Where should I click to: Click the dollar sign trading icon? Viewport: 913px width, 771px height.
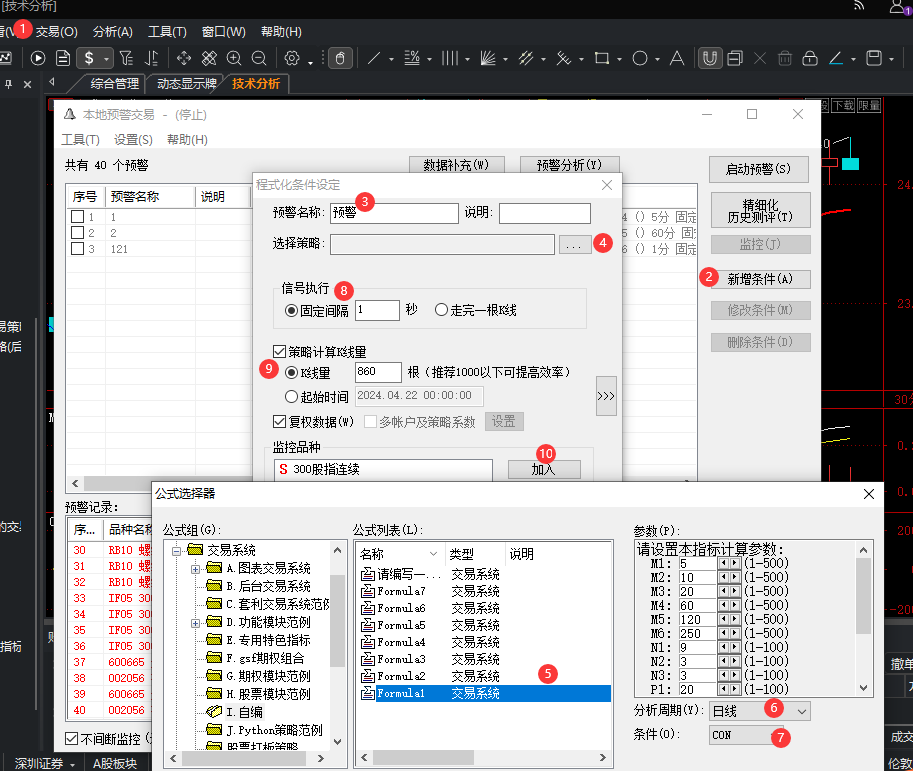89,58
